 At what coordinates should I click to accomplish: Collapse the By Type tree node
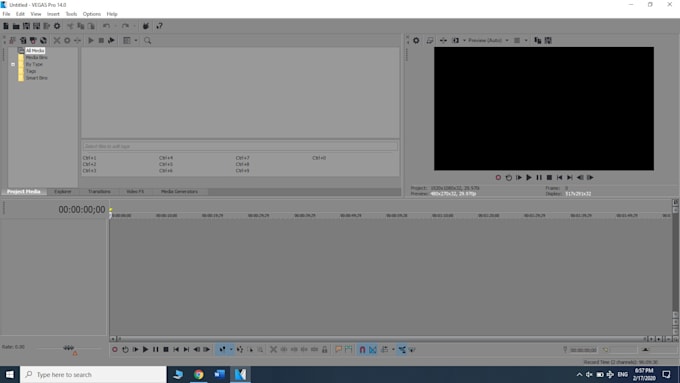click(13, 64)
